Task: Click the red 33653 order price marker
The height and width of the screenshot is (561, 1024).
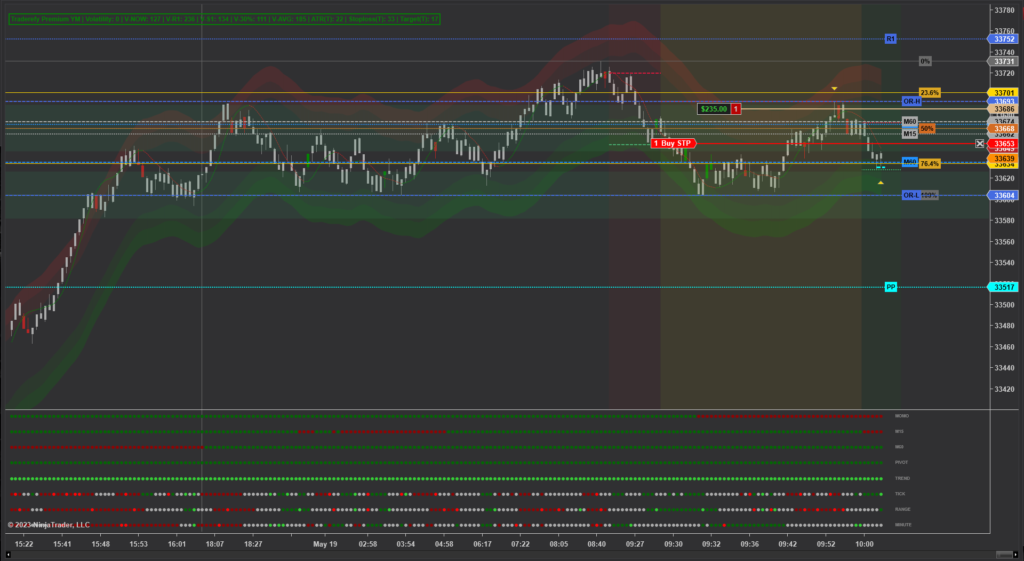Action: coord(1004,144)
